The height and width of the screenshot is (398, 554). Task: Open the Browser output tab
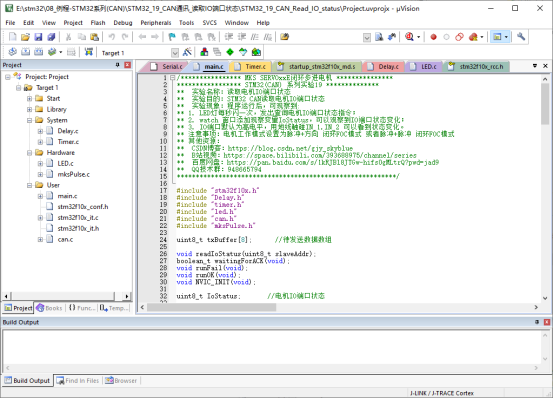tap(121, 381)
